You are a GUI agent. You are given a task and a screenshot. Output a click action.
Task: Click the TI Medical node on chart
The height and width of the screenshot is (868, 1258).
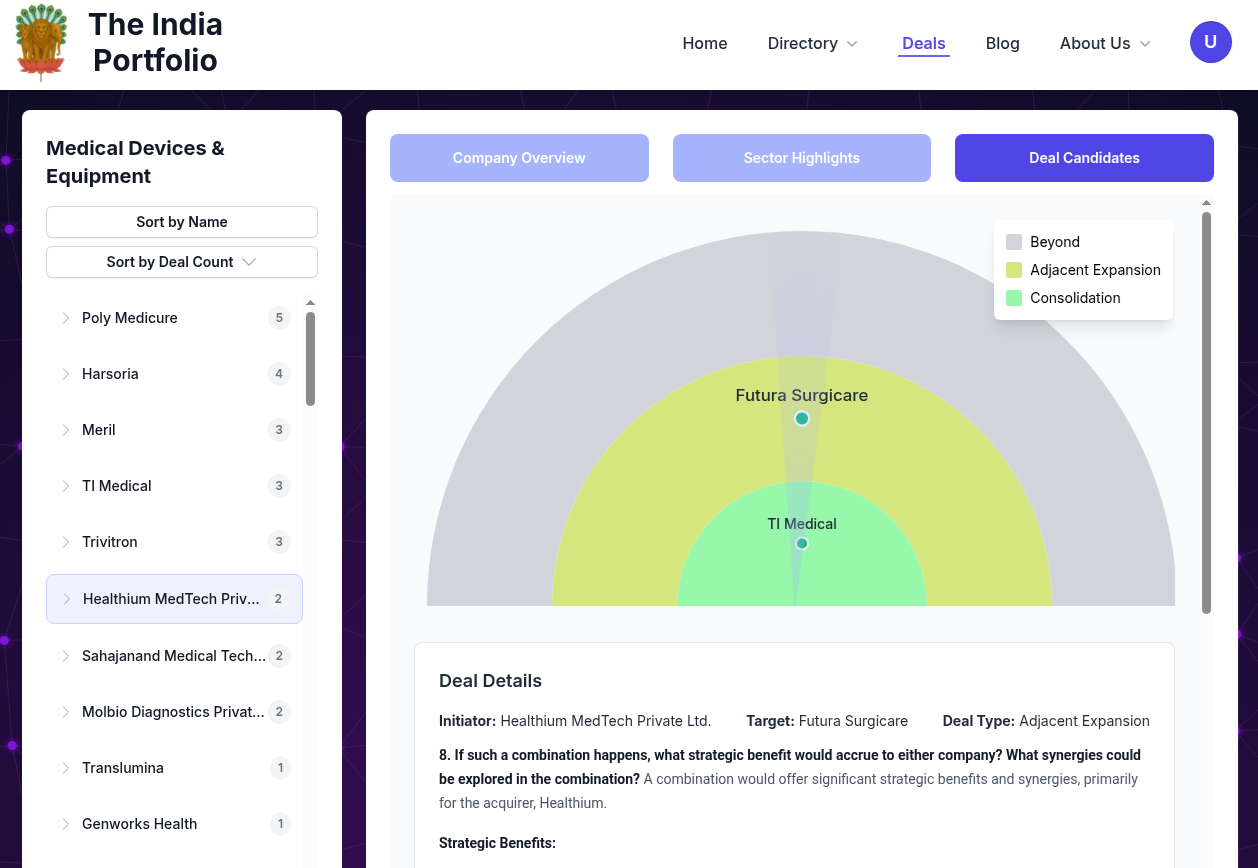(801, 543)
